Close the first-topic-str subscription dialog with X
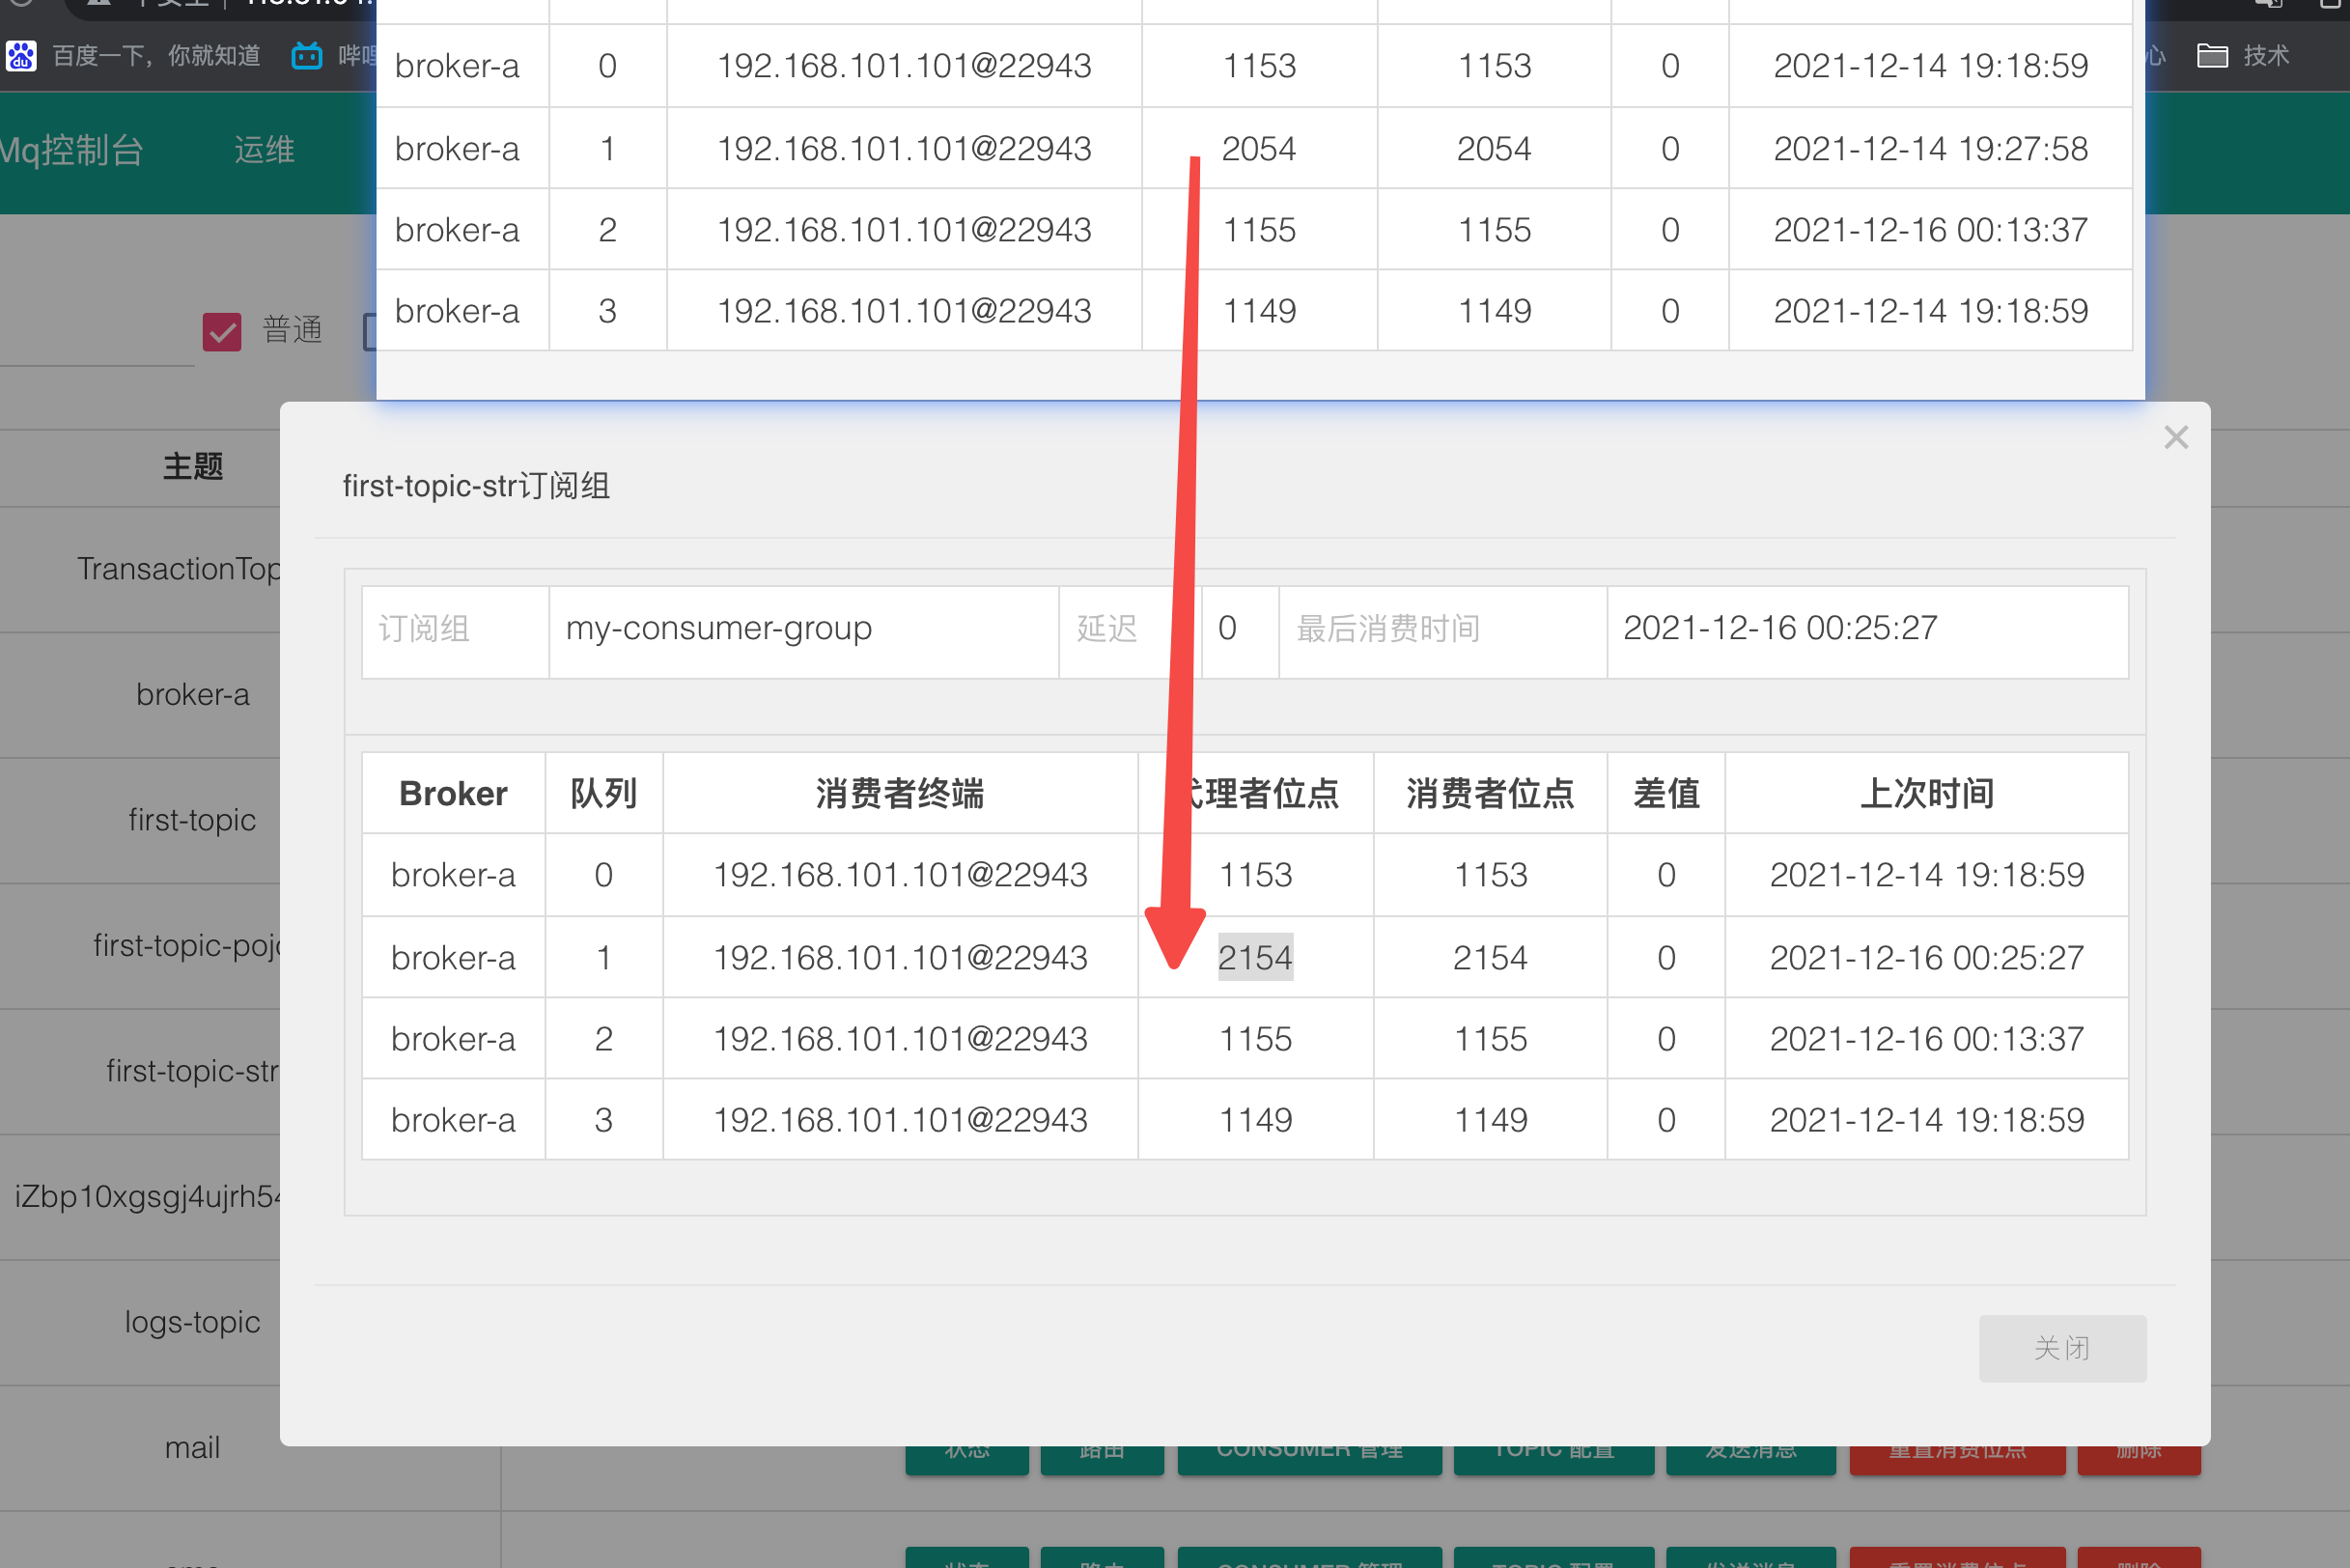 coord(2176,437)
